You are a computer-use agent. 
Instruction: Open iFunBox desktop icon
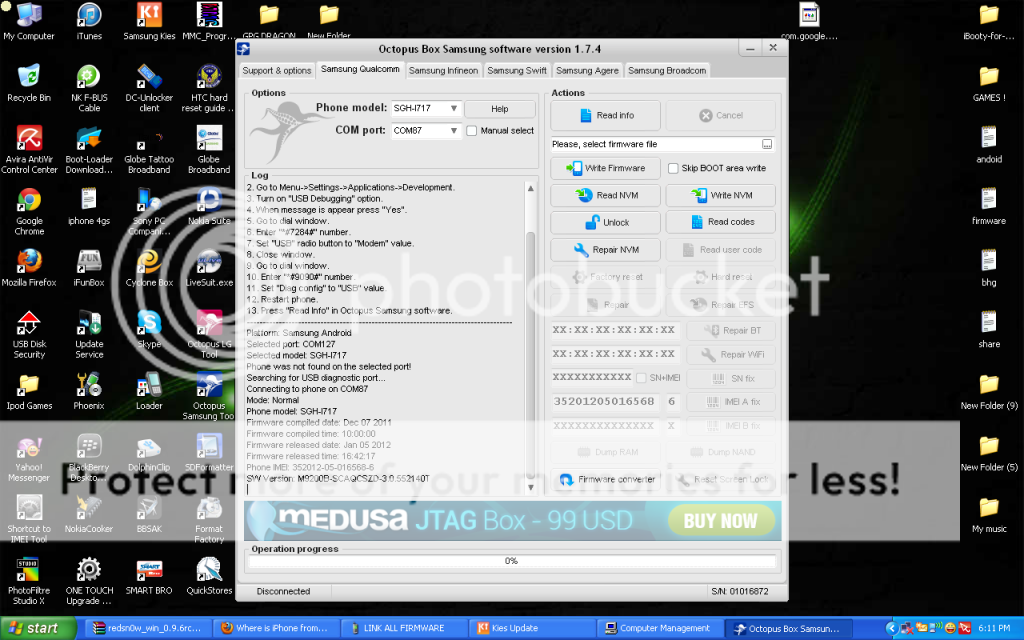89,268
